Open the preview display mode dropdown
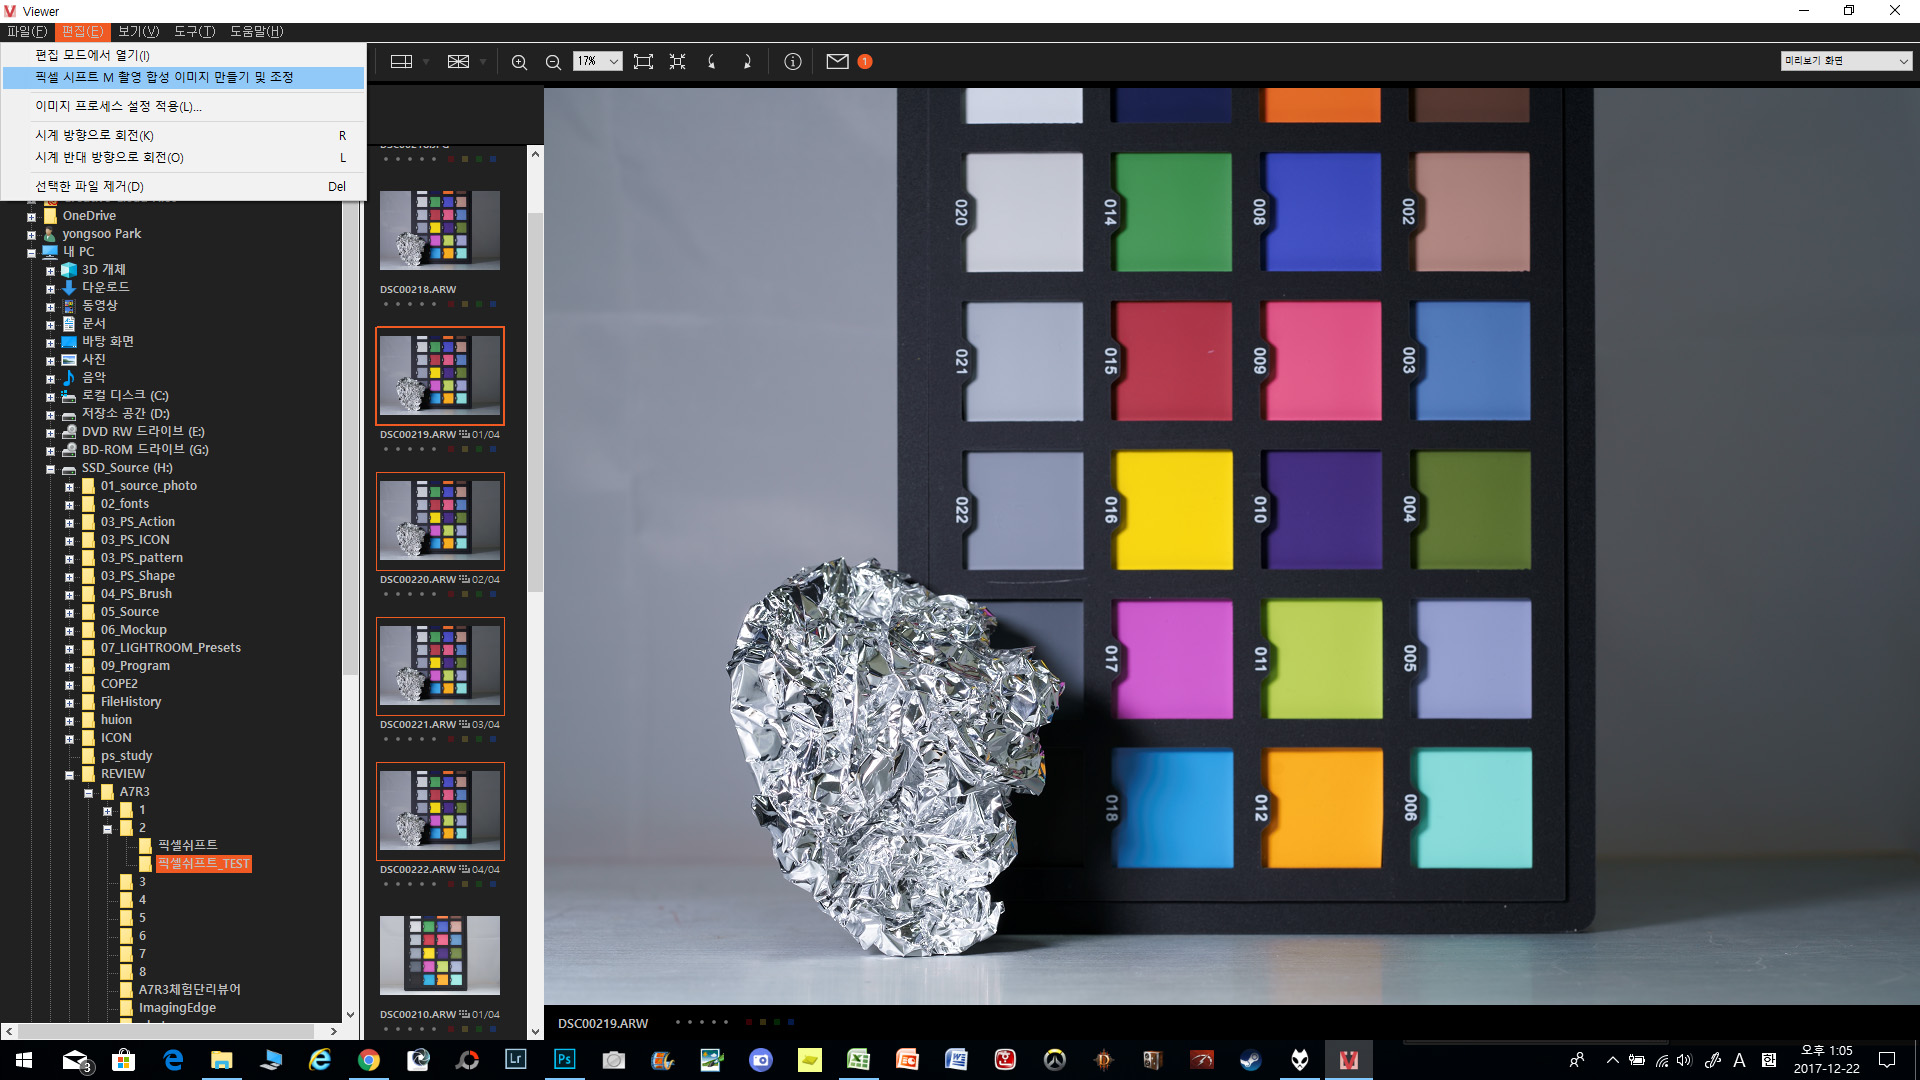 pyautogui.click(x=1845, y=61)
